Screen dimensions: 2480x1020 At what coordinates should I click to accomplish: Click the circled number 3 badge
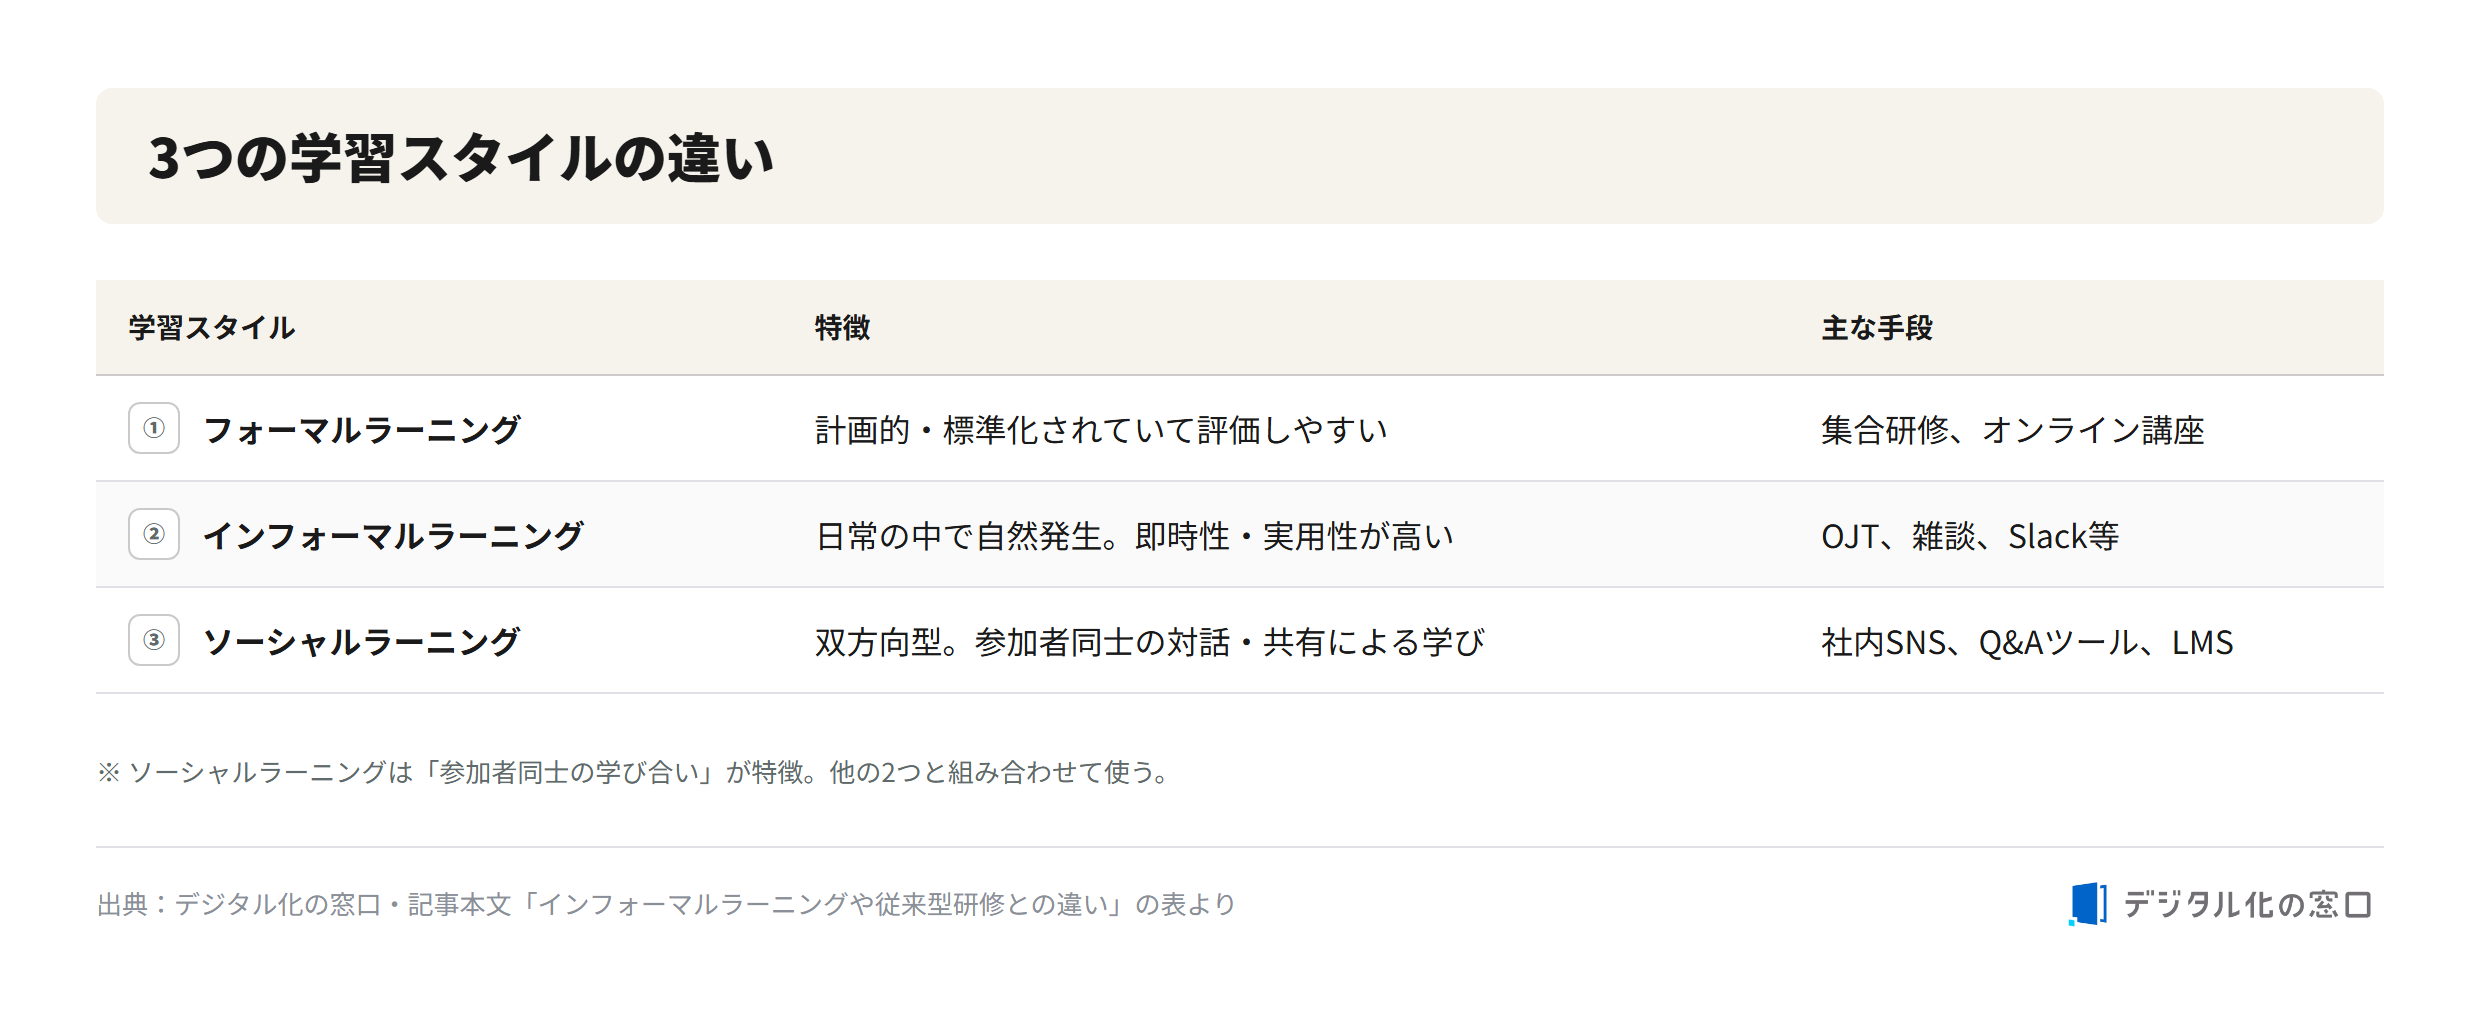pos(154,640)
